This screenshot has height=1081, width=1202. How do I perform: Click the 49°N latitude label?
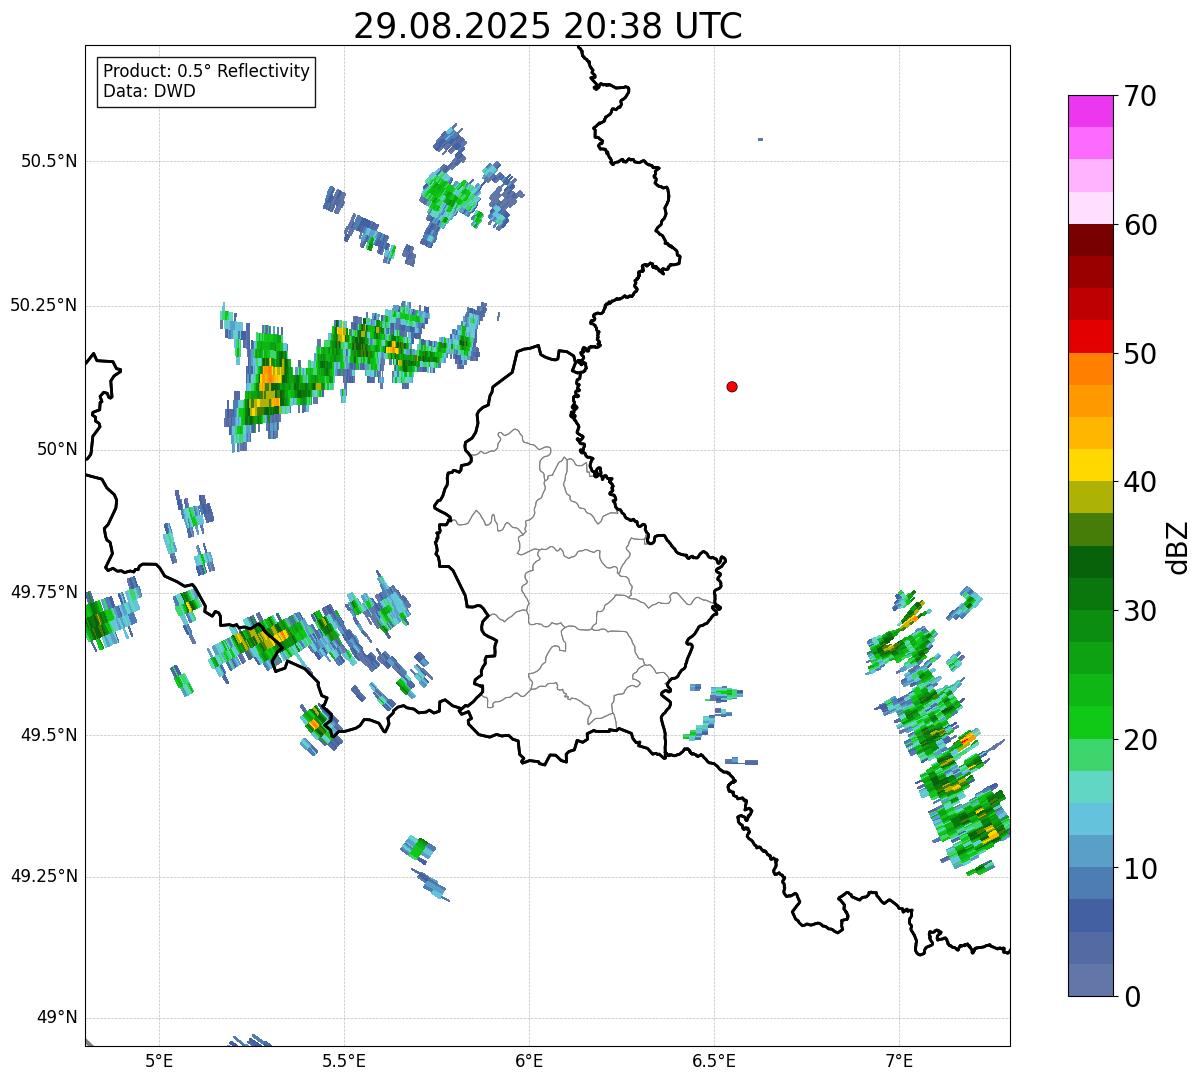tap(57, 1018)
